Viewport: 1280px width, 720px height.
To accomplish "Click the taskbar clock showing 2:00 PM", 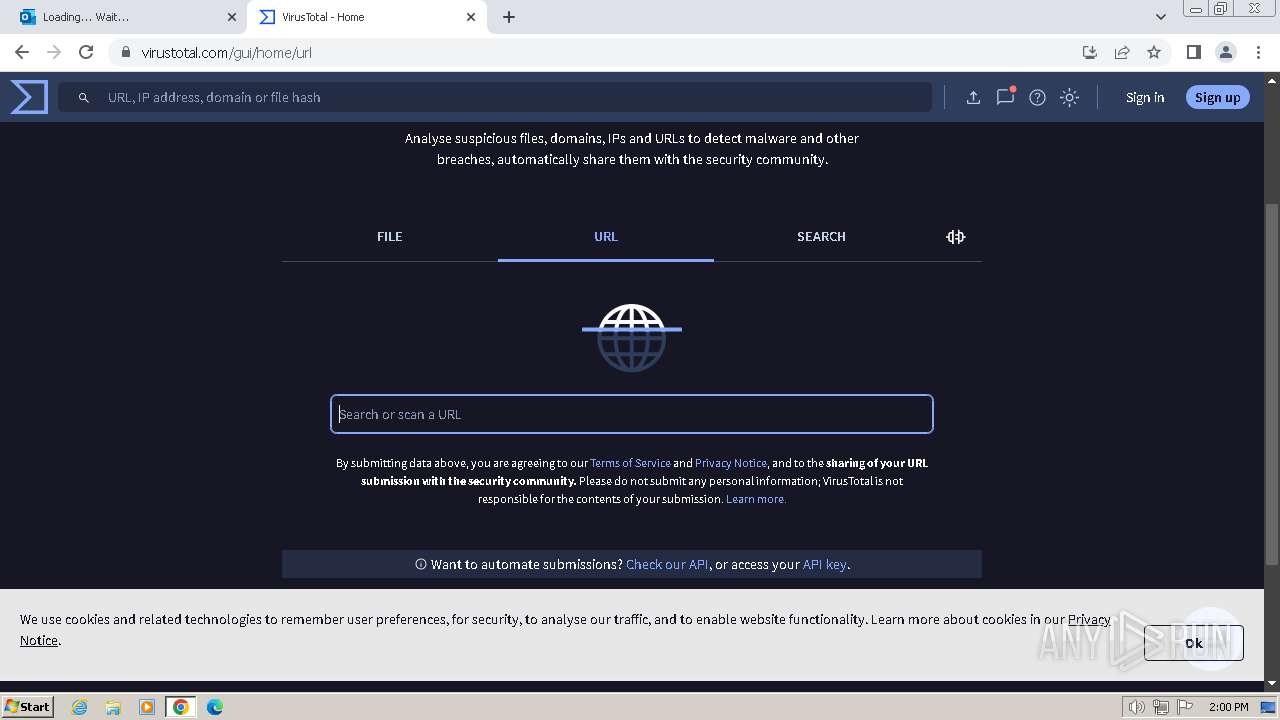I will click(1228, 707).
